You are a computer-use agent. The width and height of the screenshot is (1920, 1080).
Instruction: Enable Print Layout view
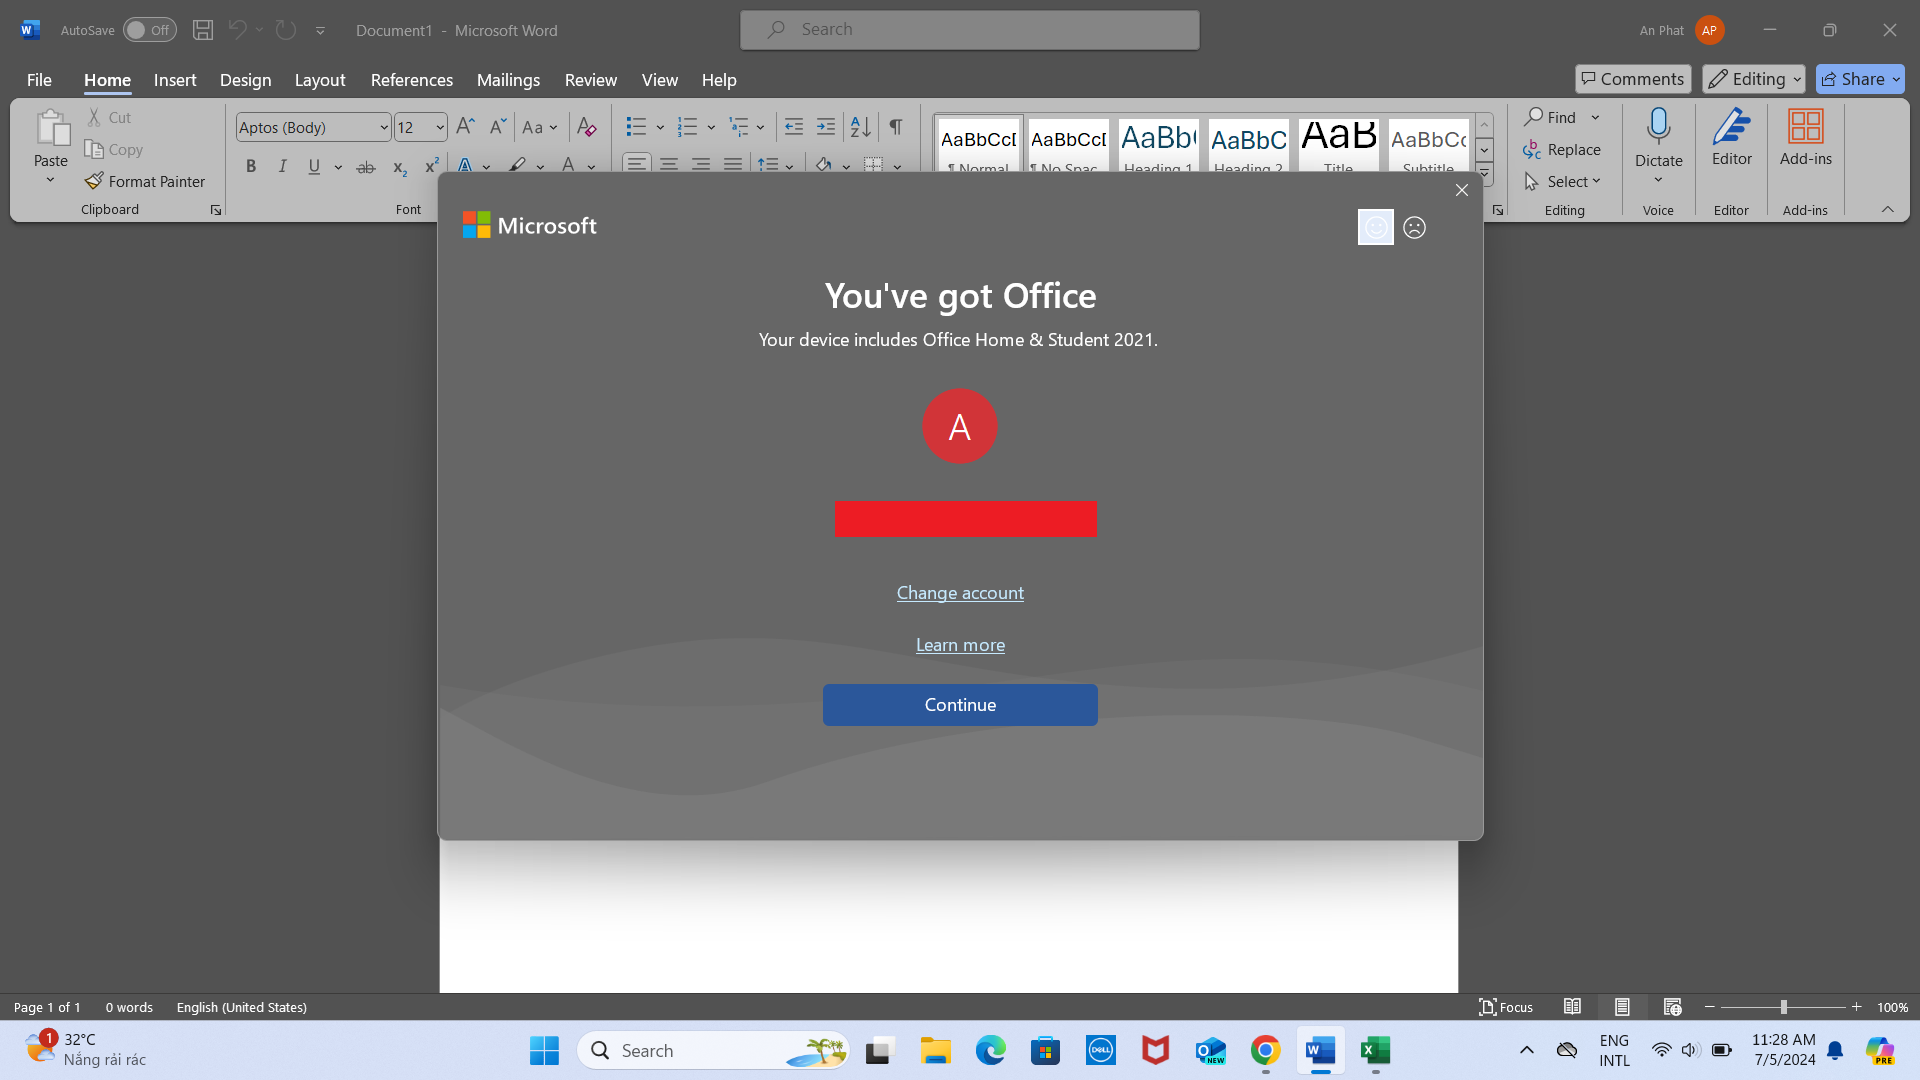(x=1622, y=1007)
